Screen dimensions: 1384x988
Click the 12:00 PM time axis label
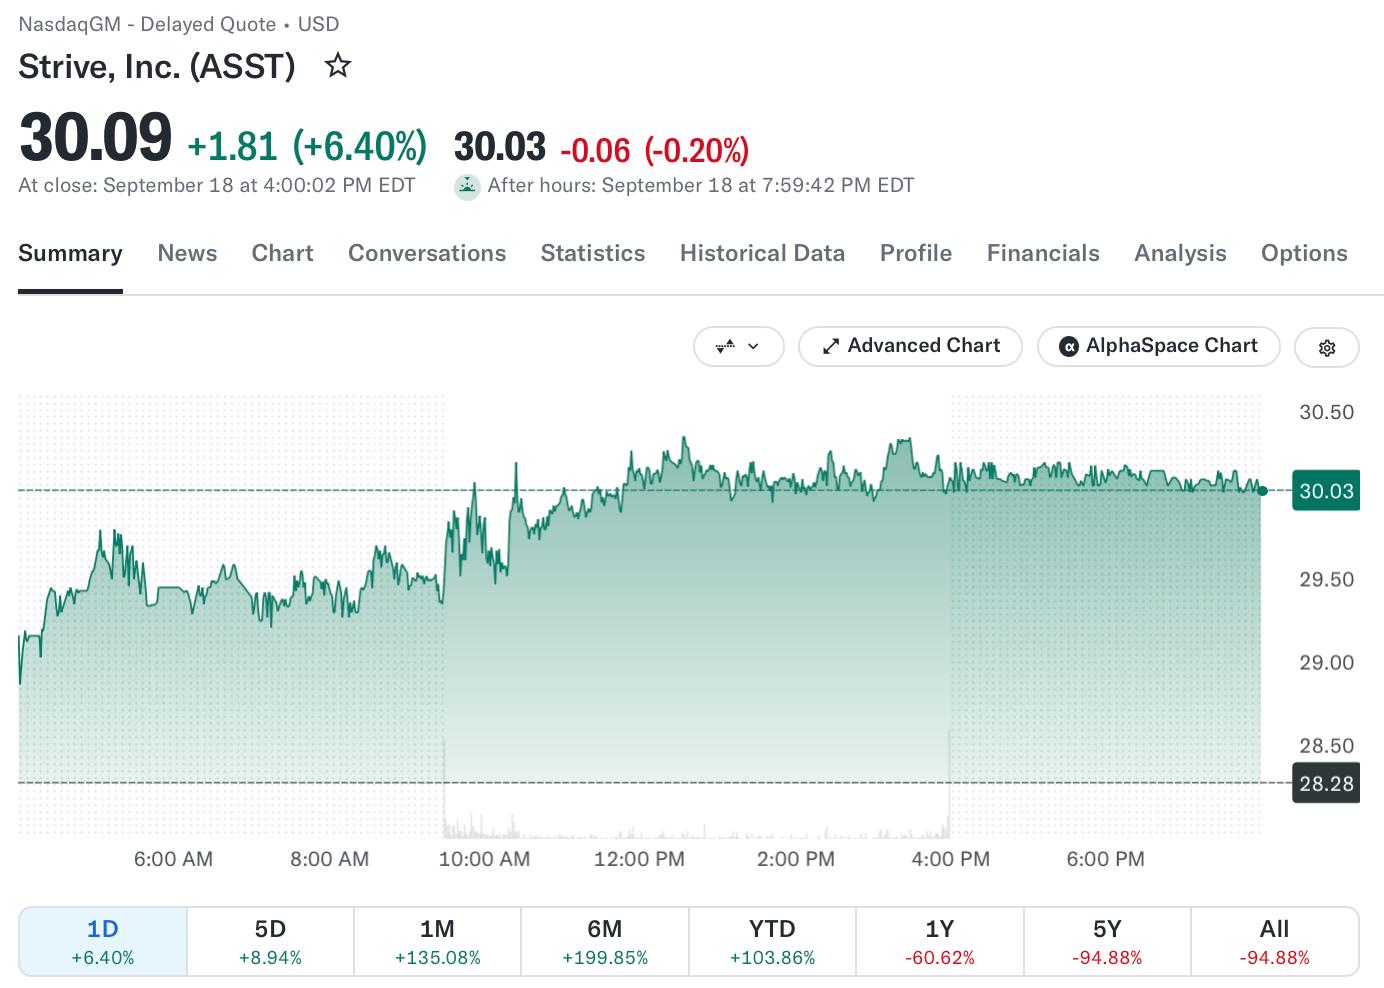[x=639, y=859]
